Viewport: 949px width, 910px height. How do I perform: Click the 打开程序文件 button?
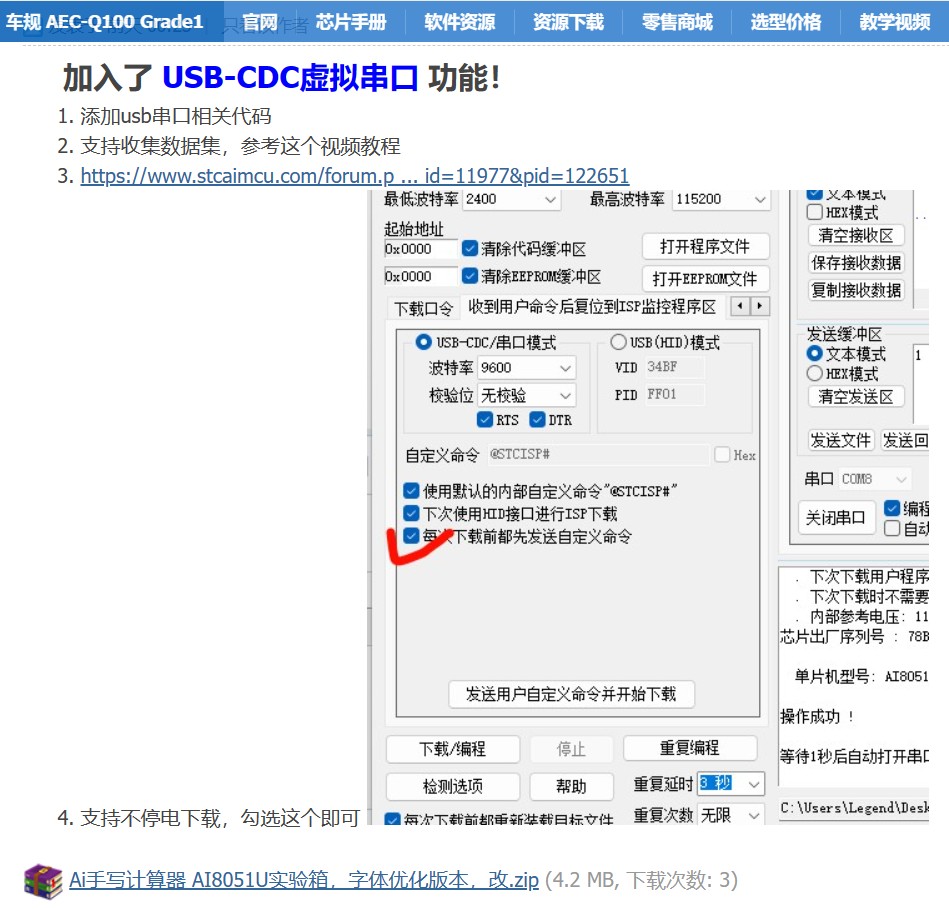pos(706,247)
